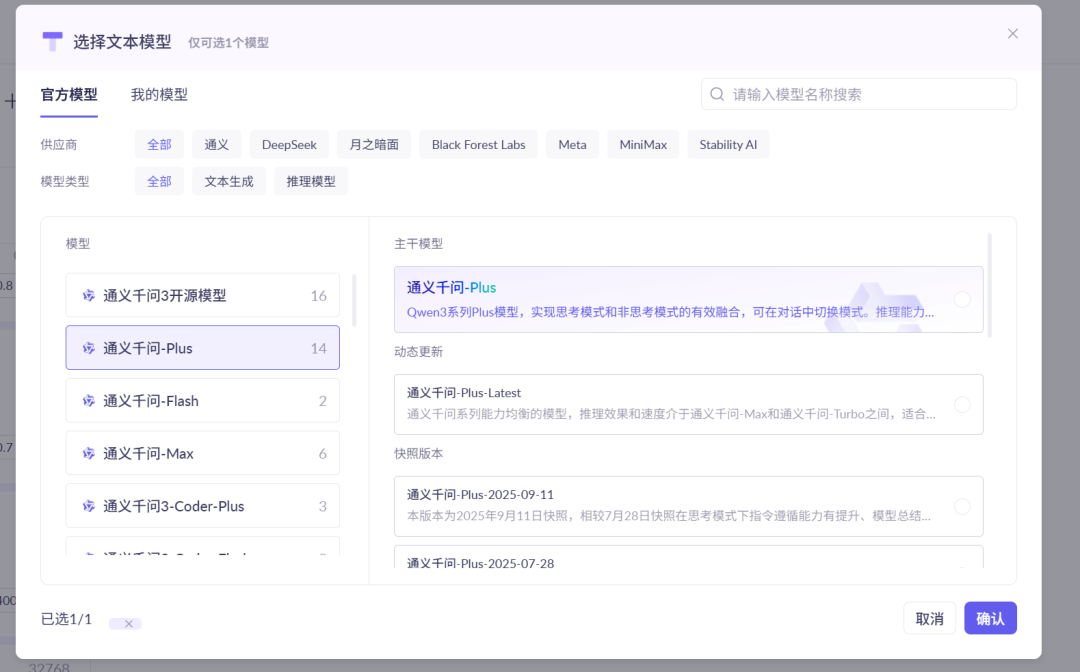Click the 通义千问3开源模型 list item icon
Viewport: 1080px width, 672px height.
pyautogui.click(x=90, y=295)
